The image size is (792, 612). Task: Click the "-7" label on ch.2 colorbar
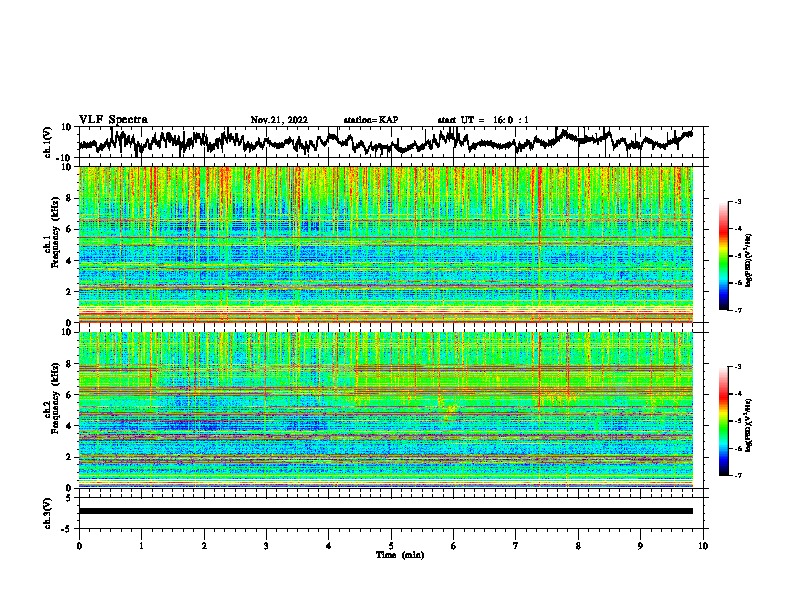point(738,476)
